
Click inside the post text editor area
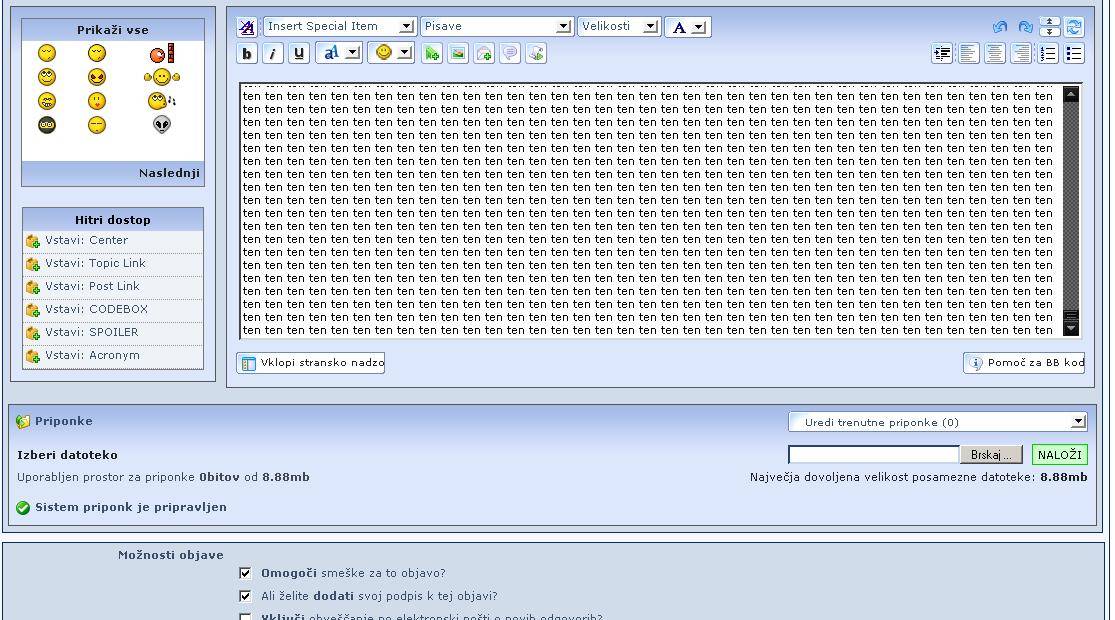650,211
